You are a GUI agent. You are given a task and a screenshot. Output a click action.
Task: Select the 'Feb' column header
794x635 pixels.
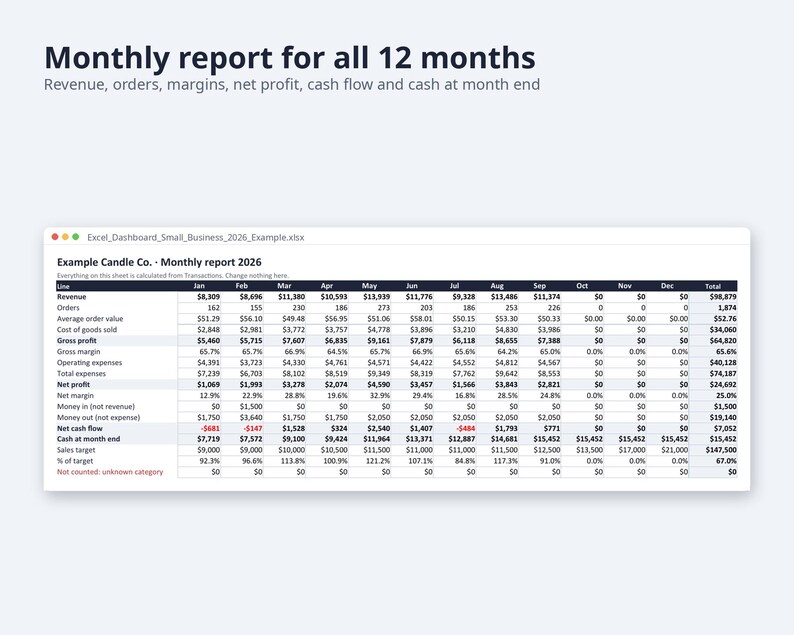pos(242,286)
